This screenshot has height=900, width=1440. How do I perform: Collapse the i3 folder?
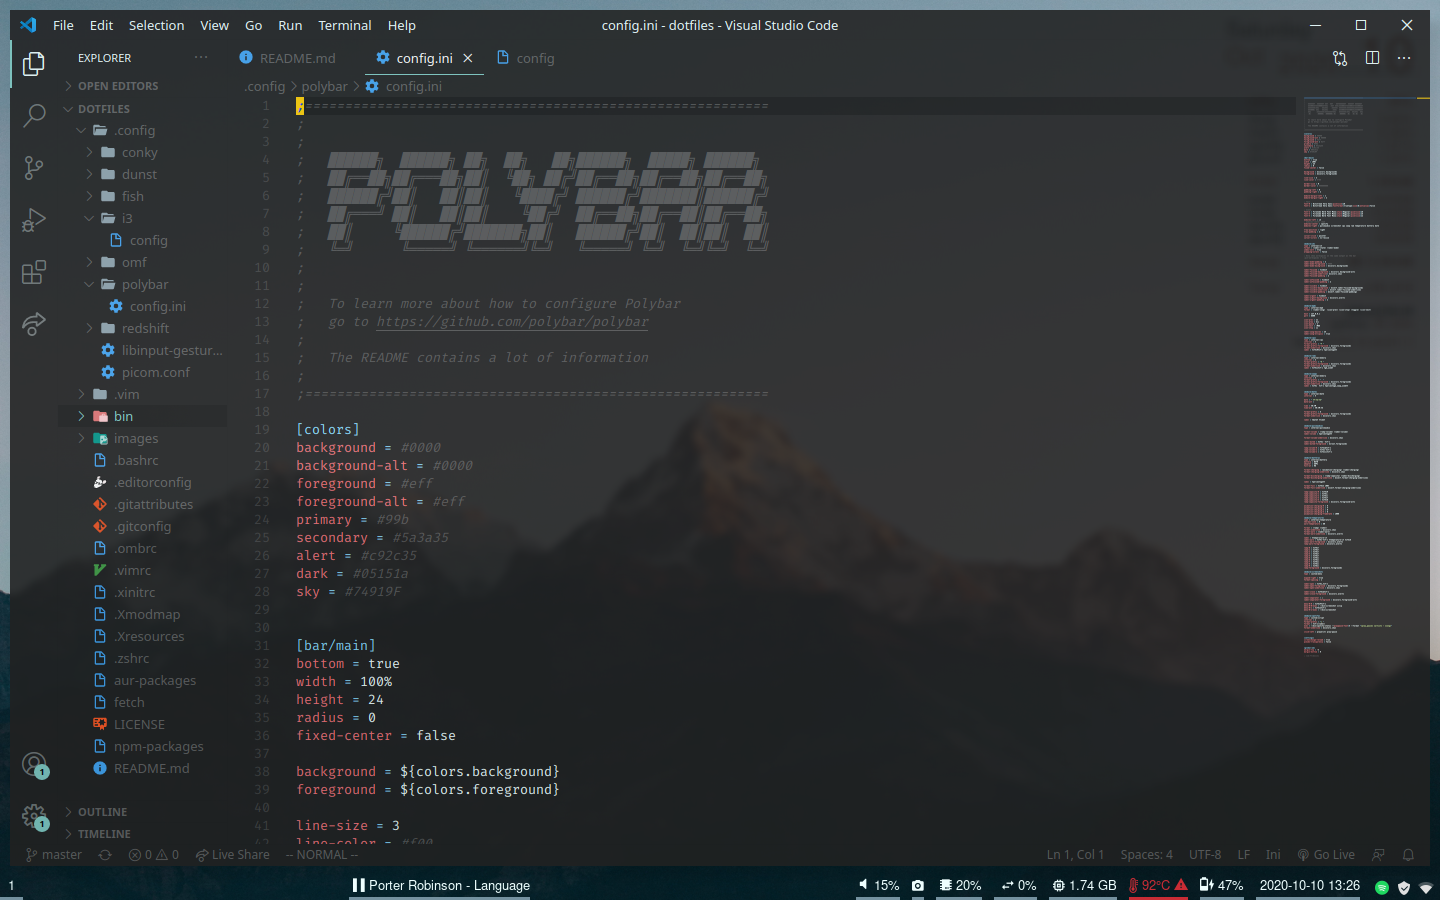127,218
